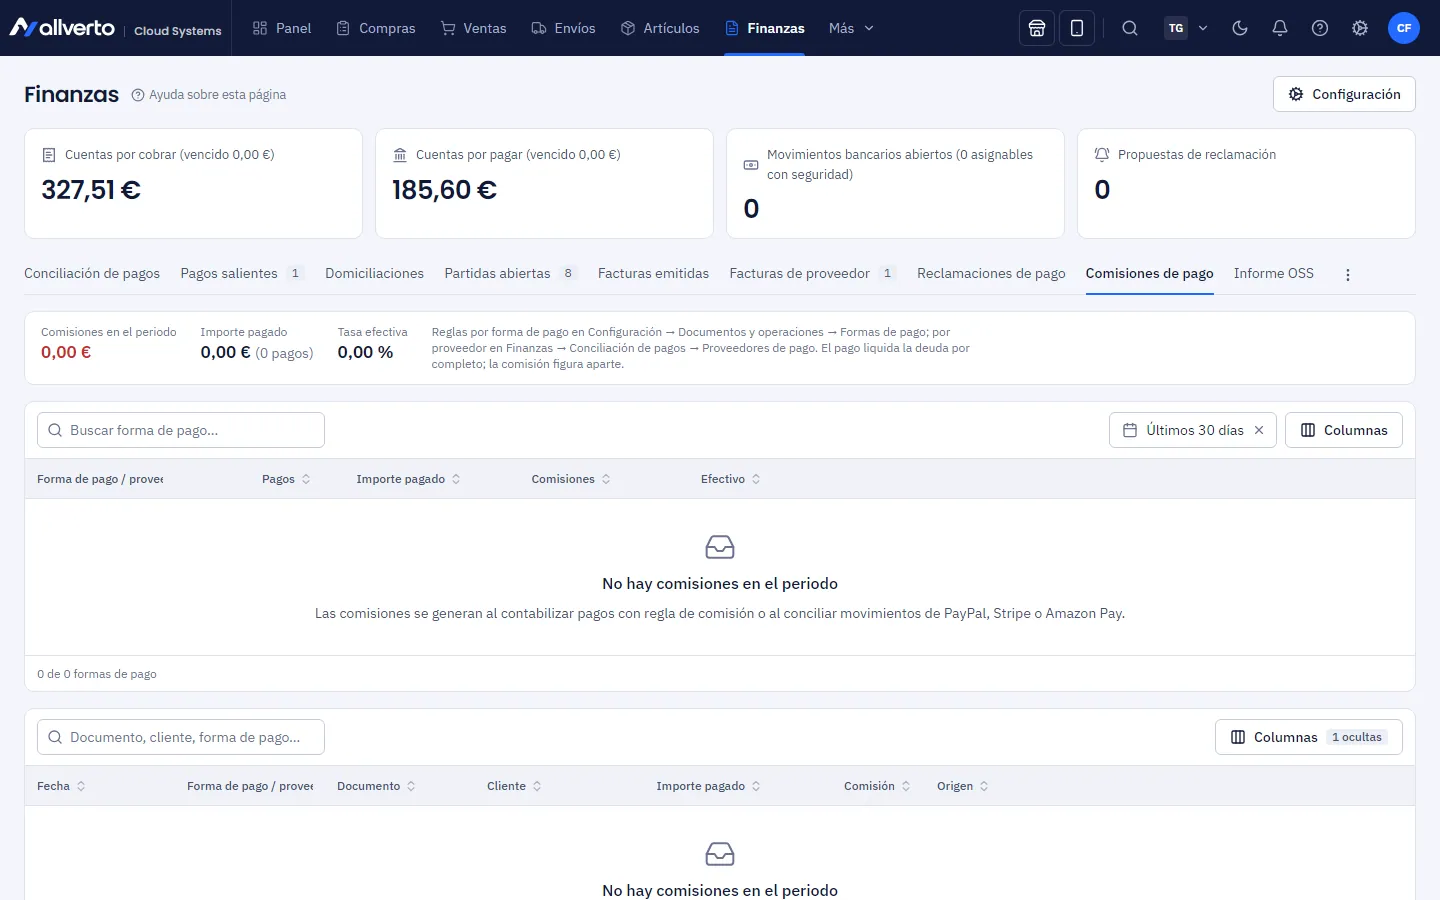Go to Panel in navigation
The width and height of the screenshot is (1440, 900).
click(282, 28)
